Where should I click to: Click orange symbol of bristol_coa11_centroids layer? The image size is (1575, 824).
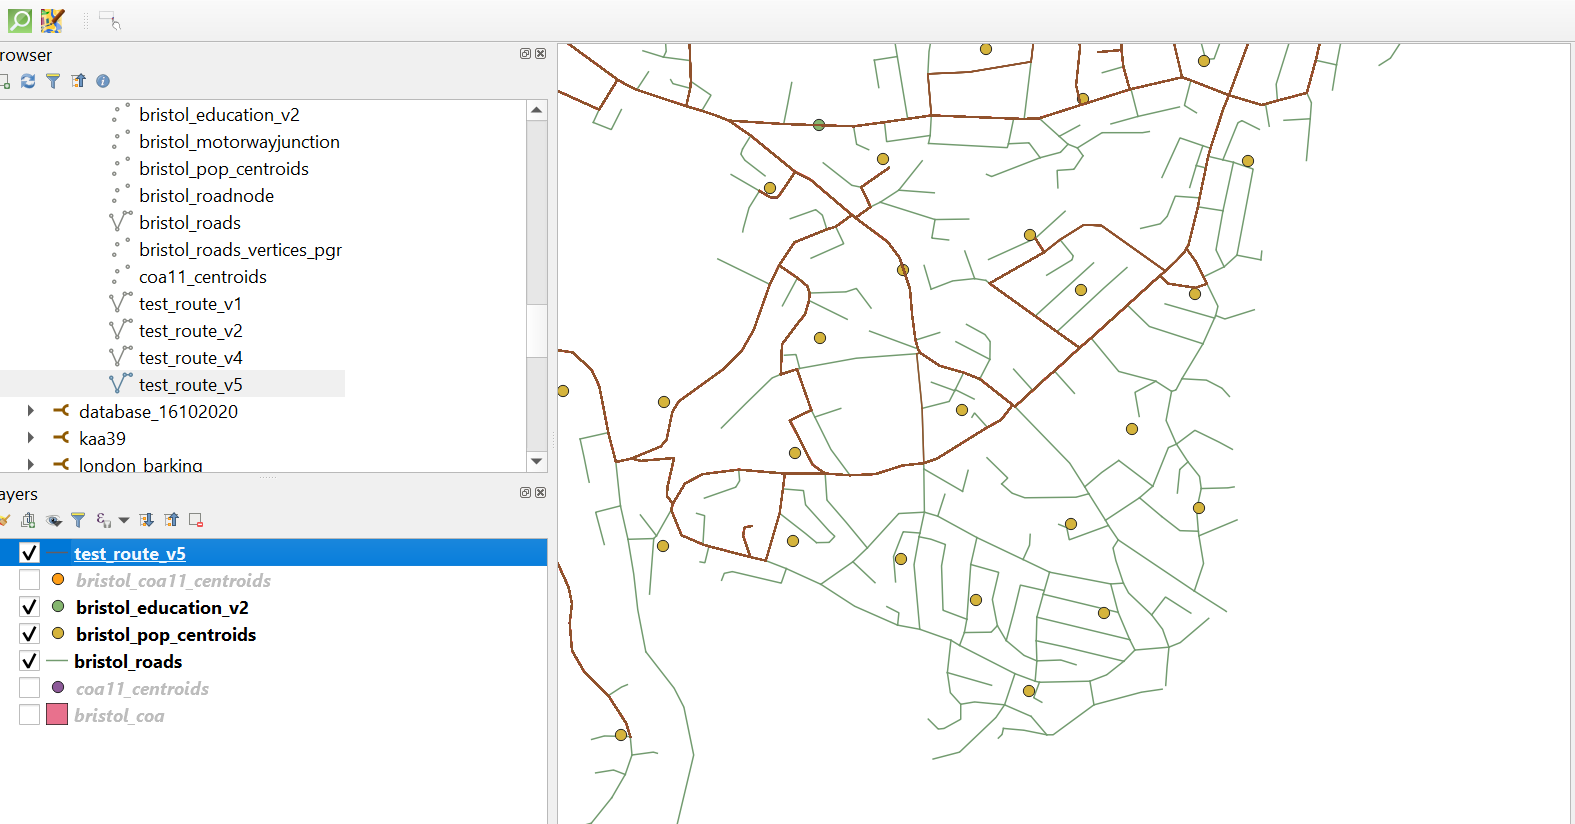tap(58, 579)
